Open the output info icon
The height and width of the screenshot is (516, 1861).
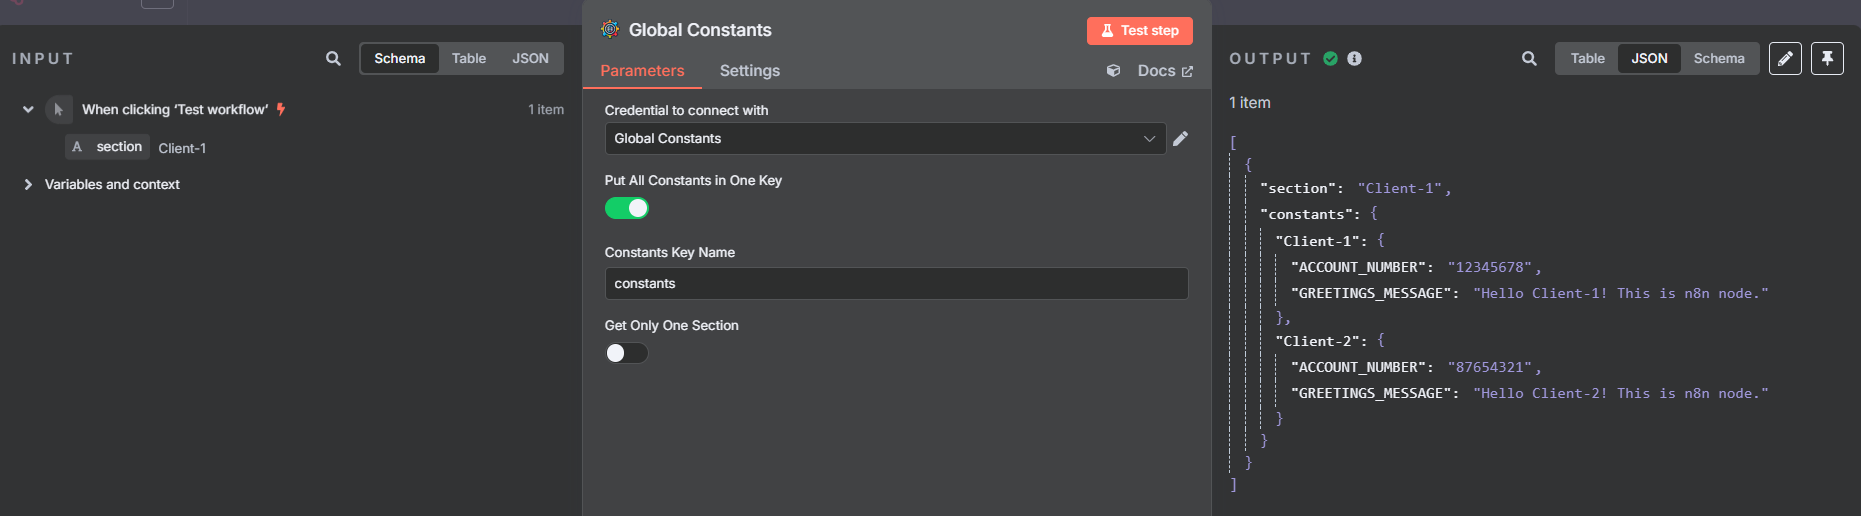[1354, 59]
